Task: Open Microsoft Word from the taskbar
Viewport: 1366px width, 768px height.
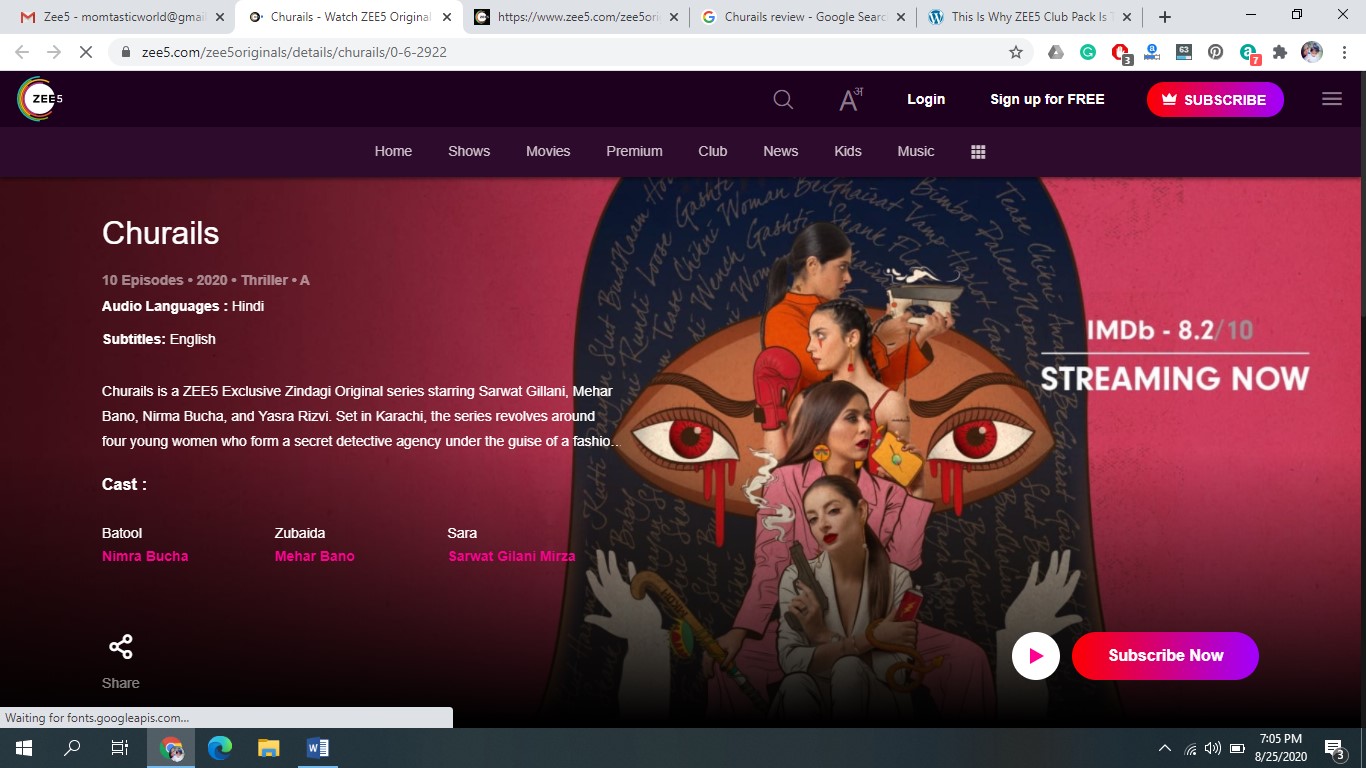Action: coord(318,748)
